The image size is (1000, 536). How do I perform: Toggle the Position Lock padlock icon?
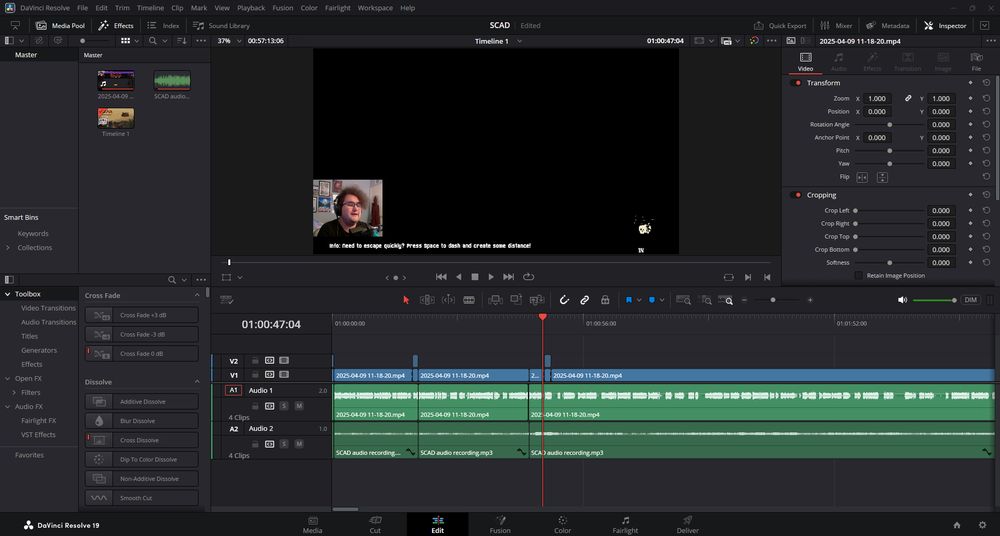[605, 300]
